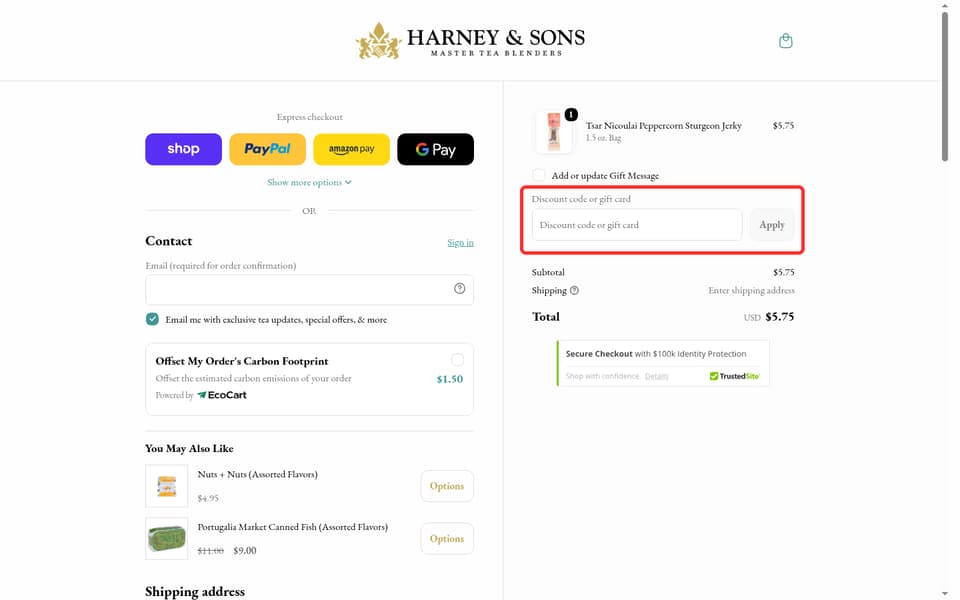Pay with Amazon Pay button
Screen dimensions: 960x600
point(351,149)
